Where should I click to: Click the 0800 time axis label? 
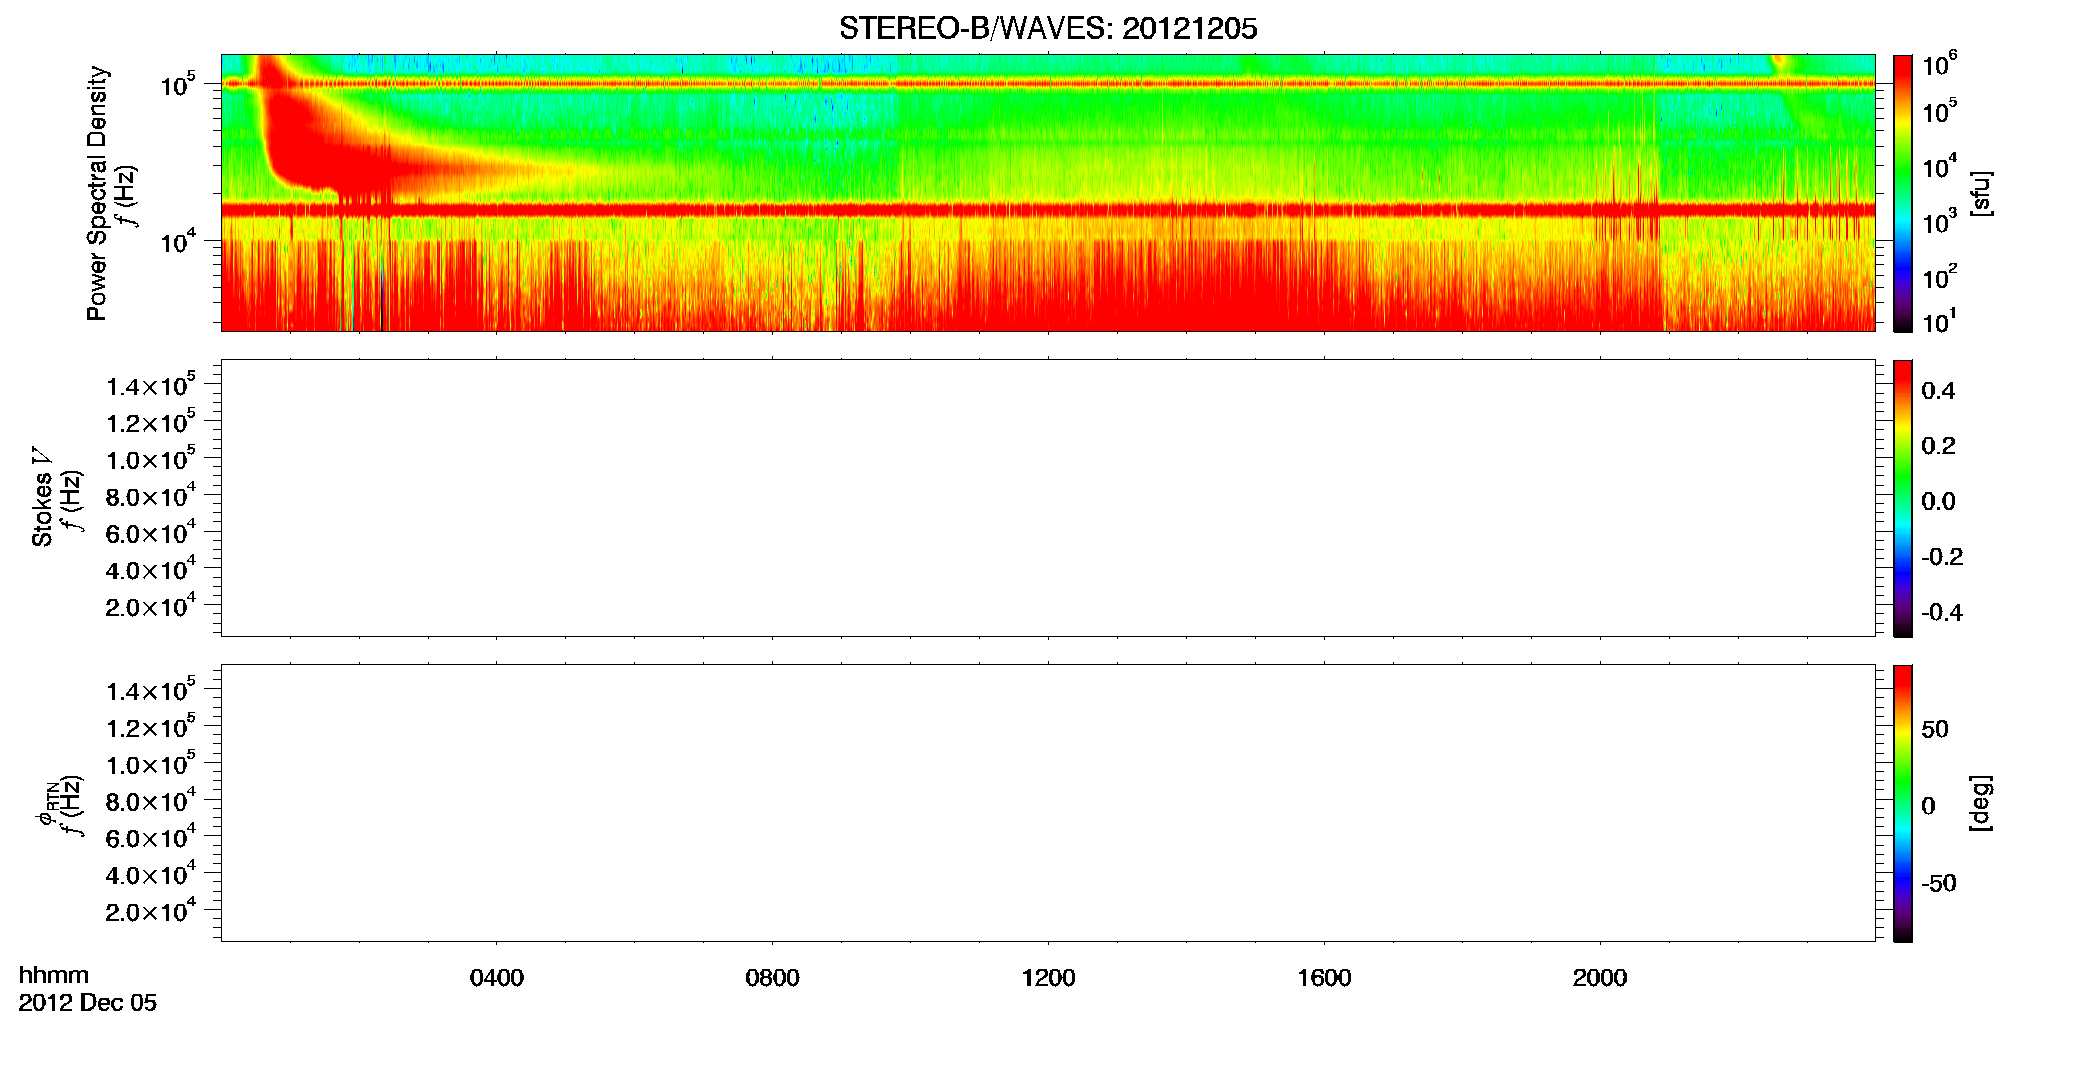[x=772, y=978]
